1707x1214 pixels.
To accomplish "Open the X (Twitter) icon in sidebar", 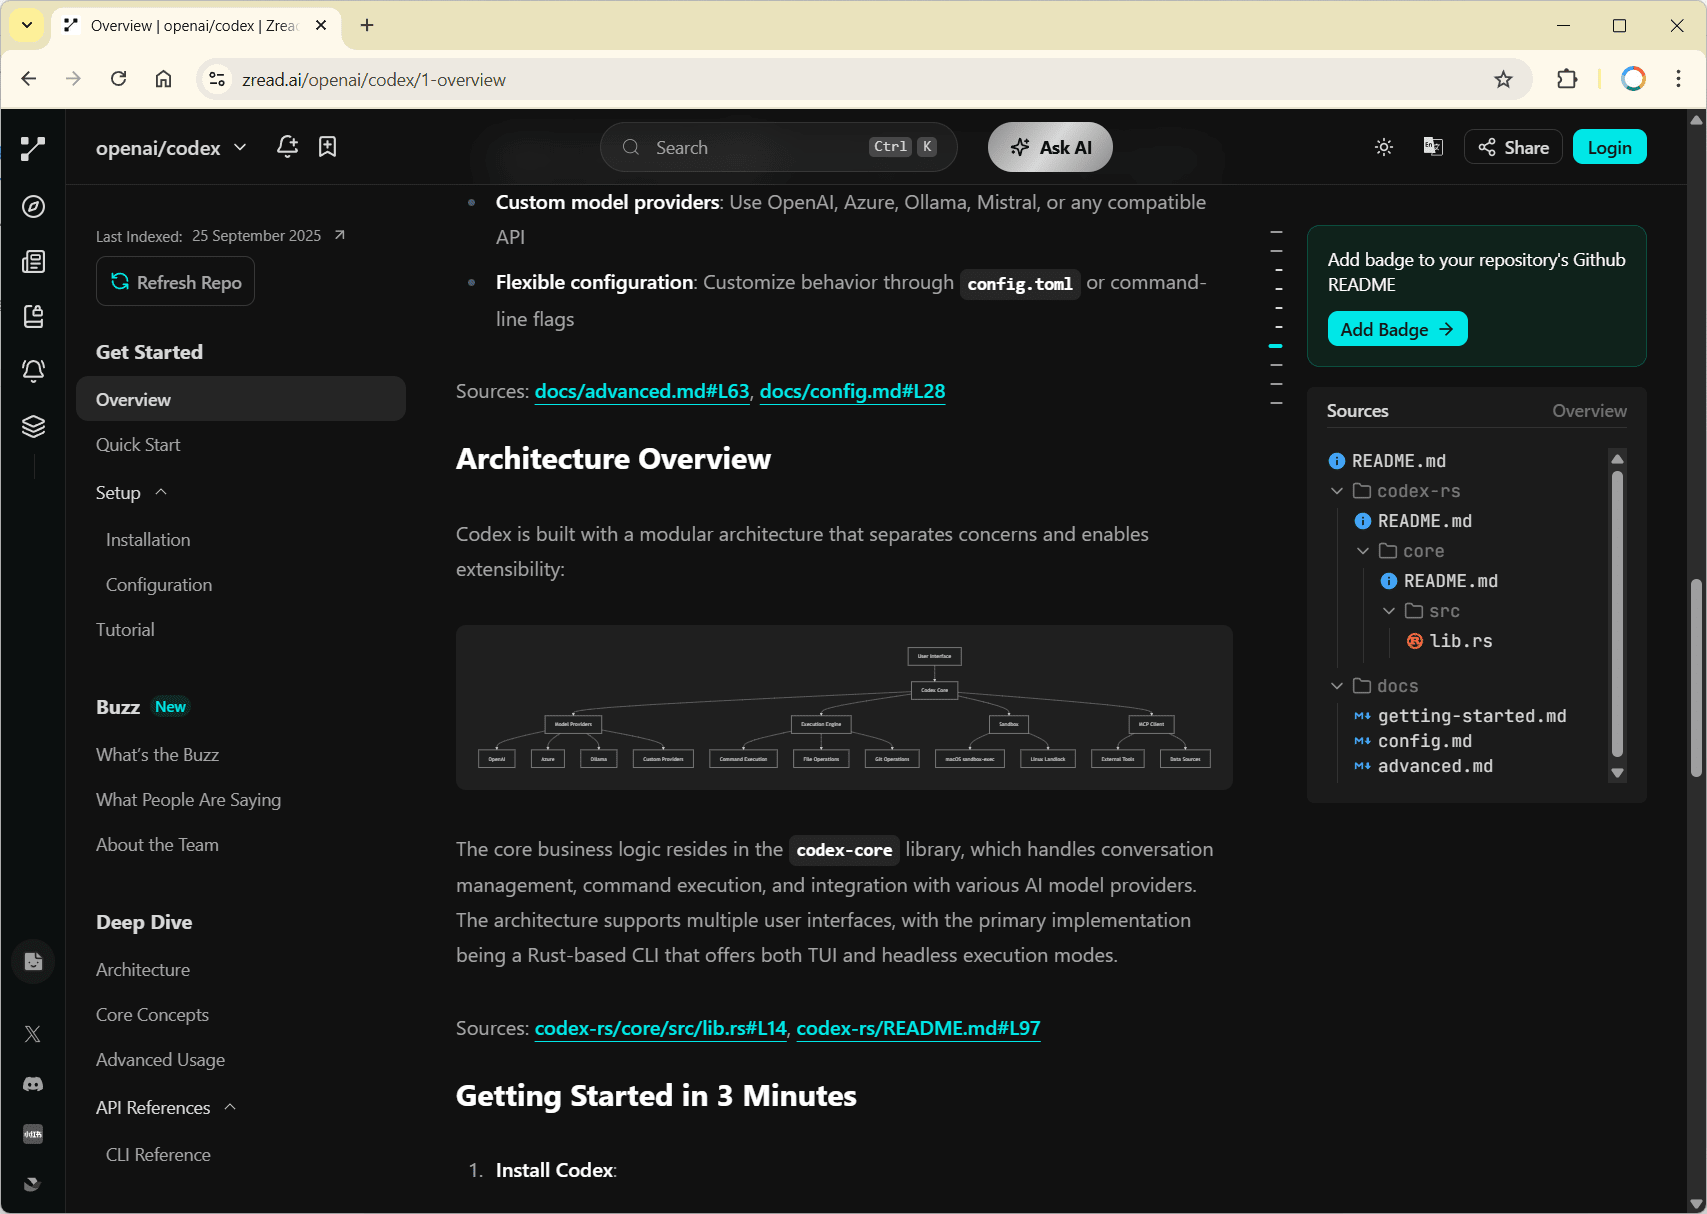I will (x=33, y=1034).
